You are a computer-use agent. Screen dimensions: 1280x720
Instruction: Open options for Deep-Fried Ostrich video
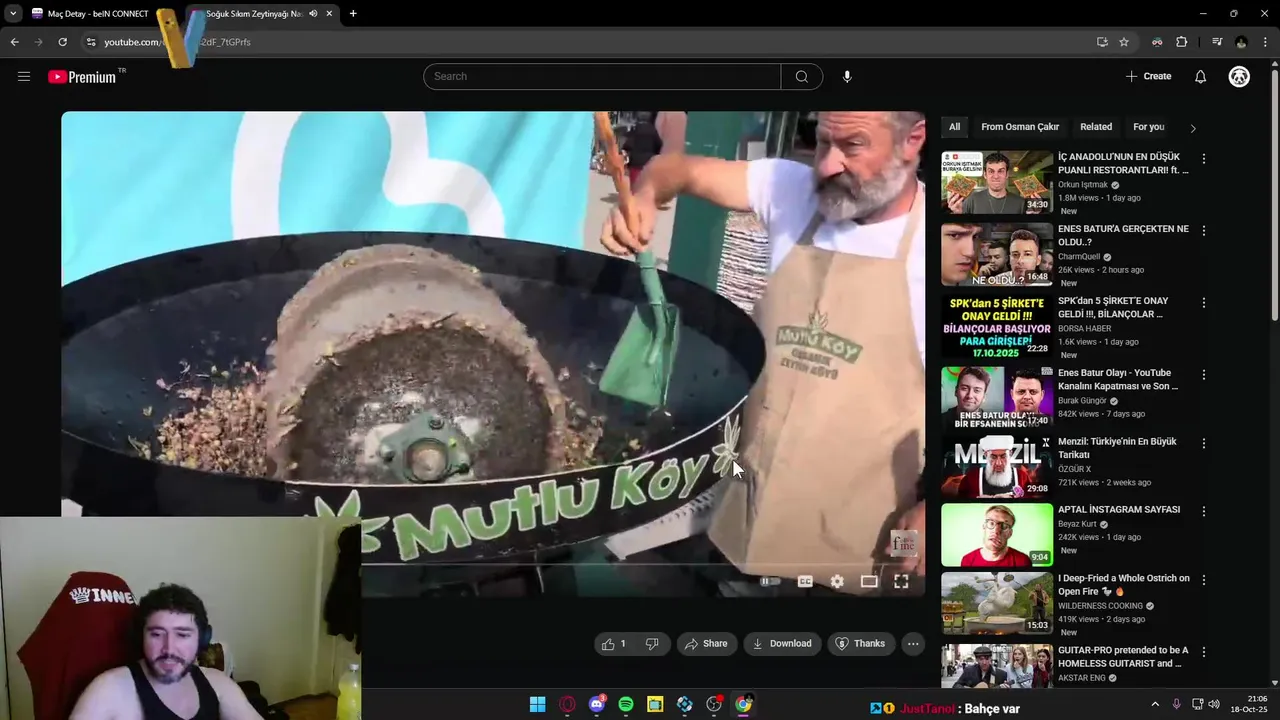pyautogui.click(x=1204, y=580)
